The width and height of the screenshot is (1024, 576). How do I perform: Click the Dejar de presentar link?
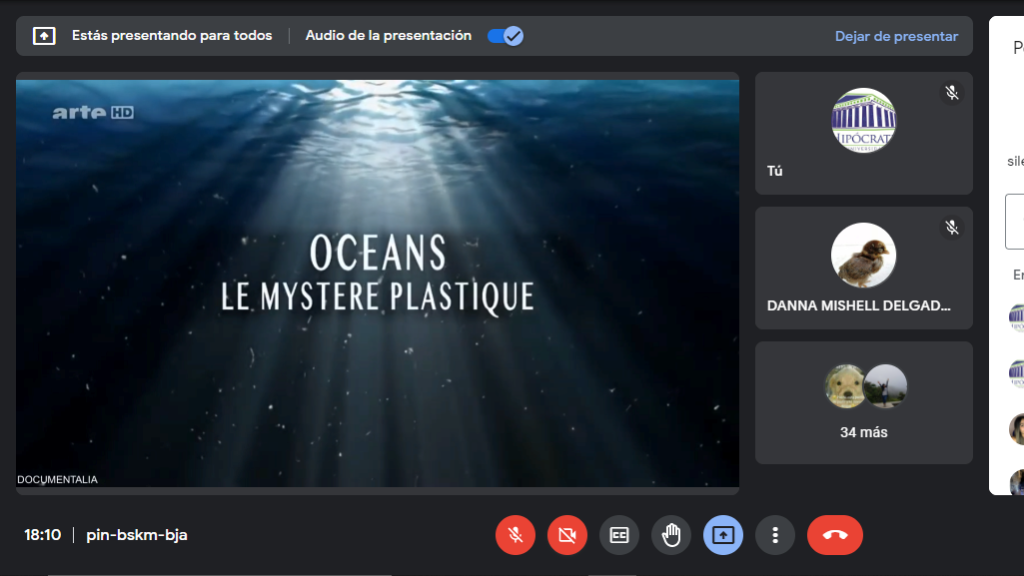coord(896,36)
